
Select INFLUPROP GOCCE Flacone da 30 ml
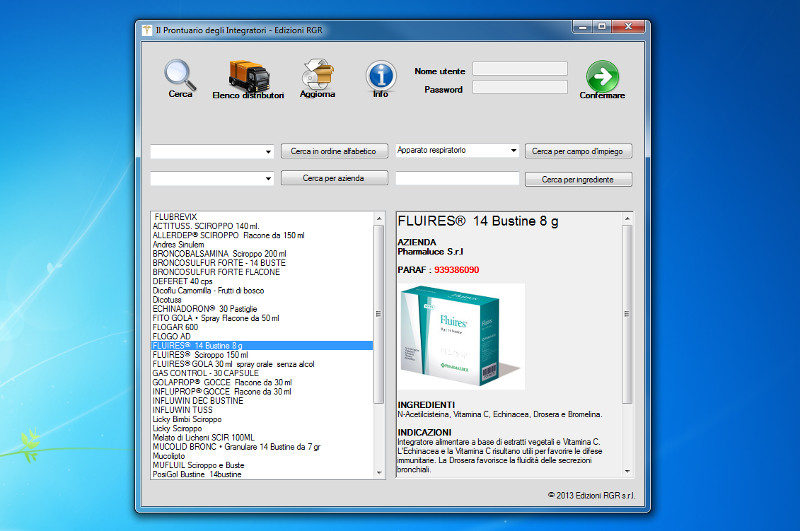click(x=262, y=391)
